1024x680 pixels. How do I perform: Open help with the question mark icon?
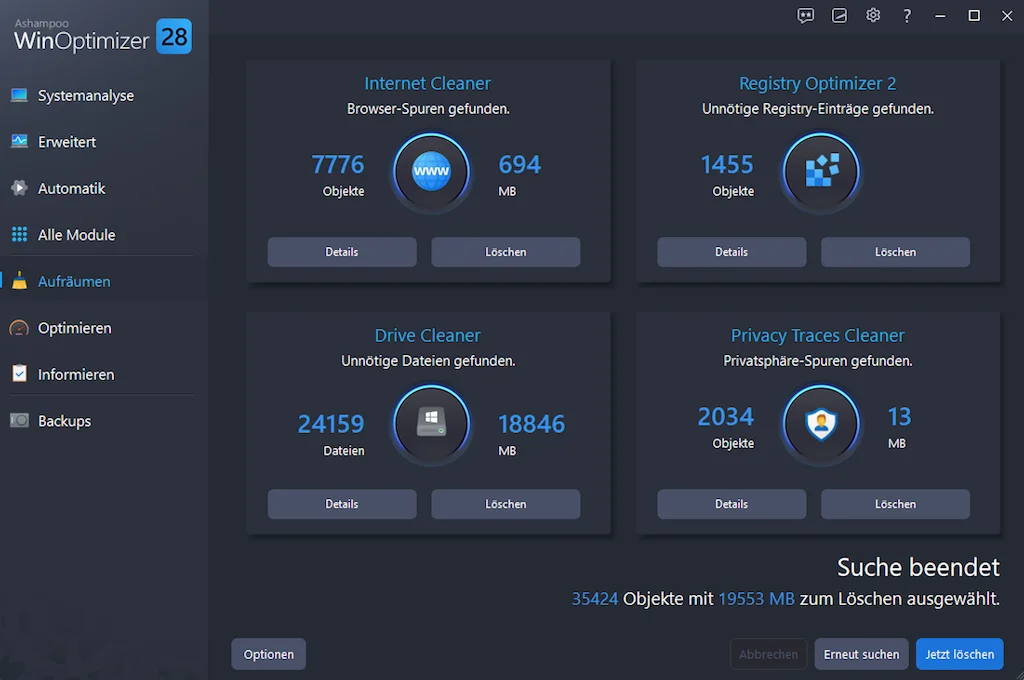pos(907,15)
